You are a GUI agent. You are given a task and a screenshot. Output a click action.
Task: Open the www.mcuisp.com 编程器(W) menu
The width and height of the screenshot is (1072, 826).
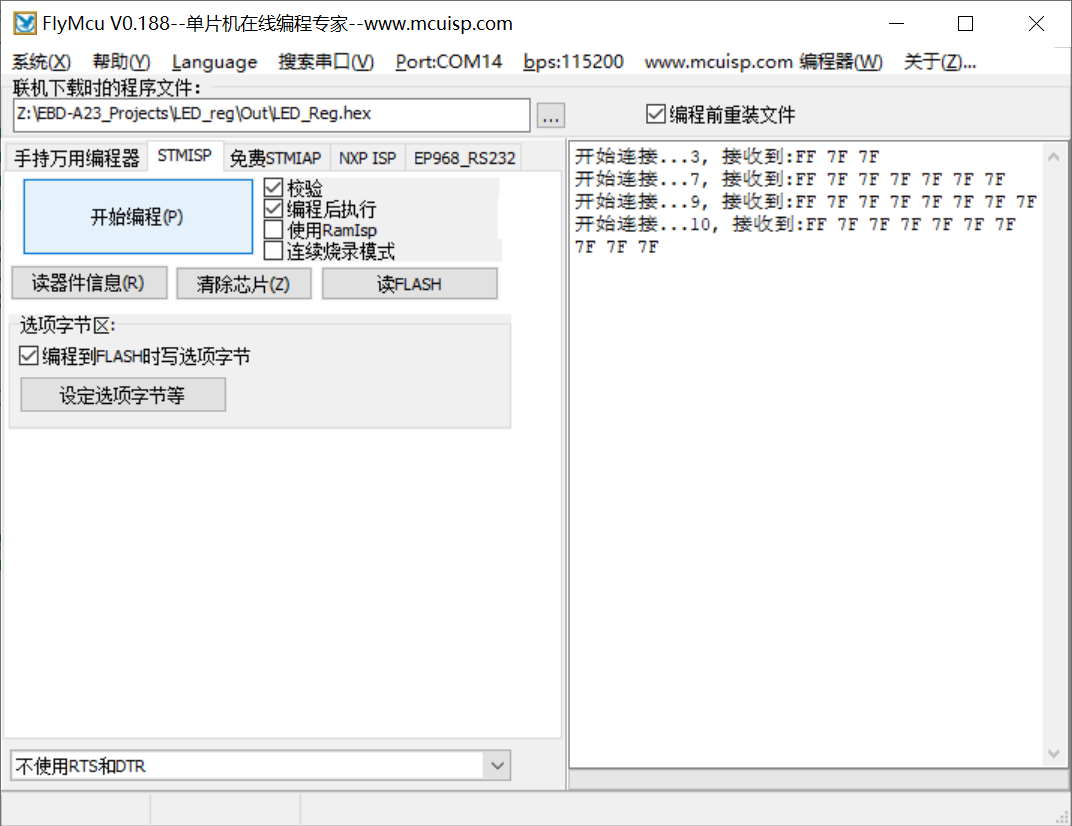764,62
